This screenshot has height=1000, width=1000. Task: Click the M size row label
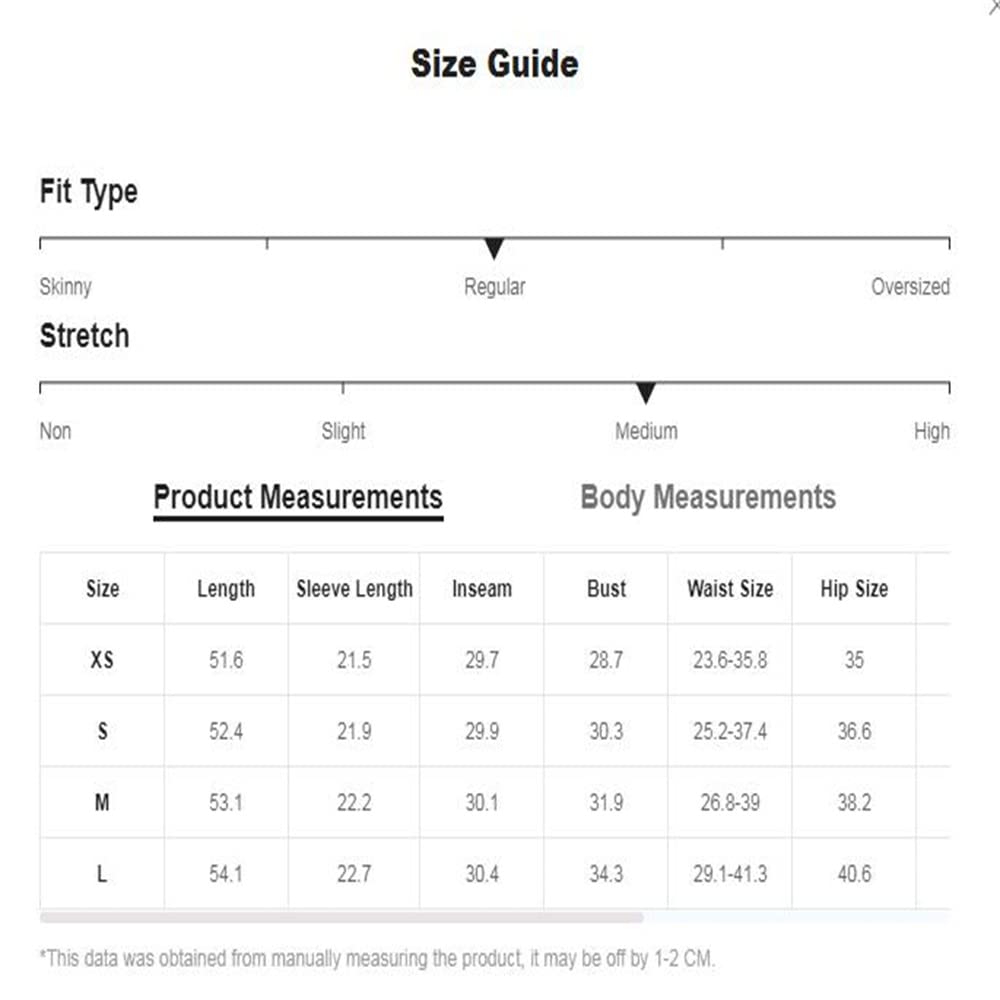pos(102,802)
